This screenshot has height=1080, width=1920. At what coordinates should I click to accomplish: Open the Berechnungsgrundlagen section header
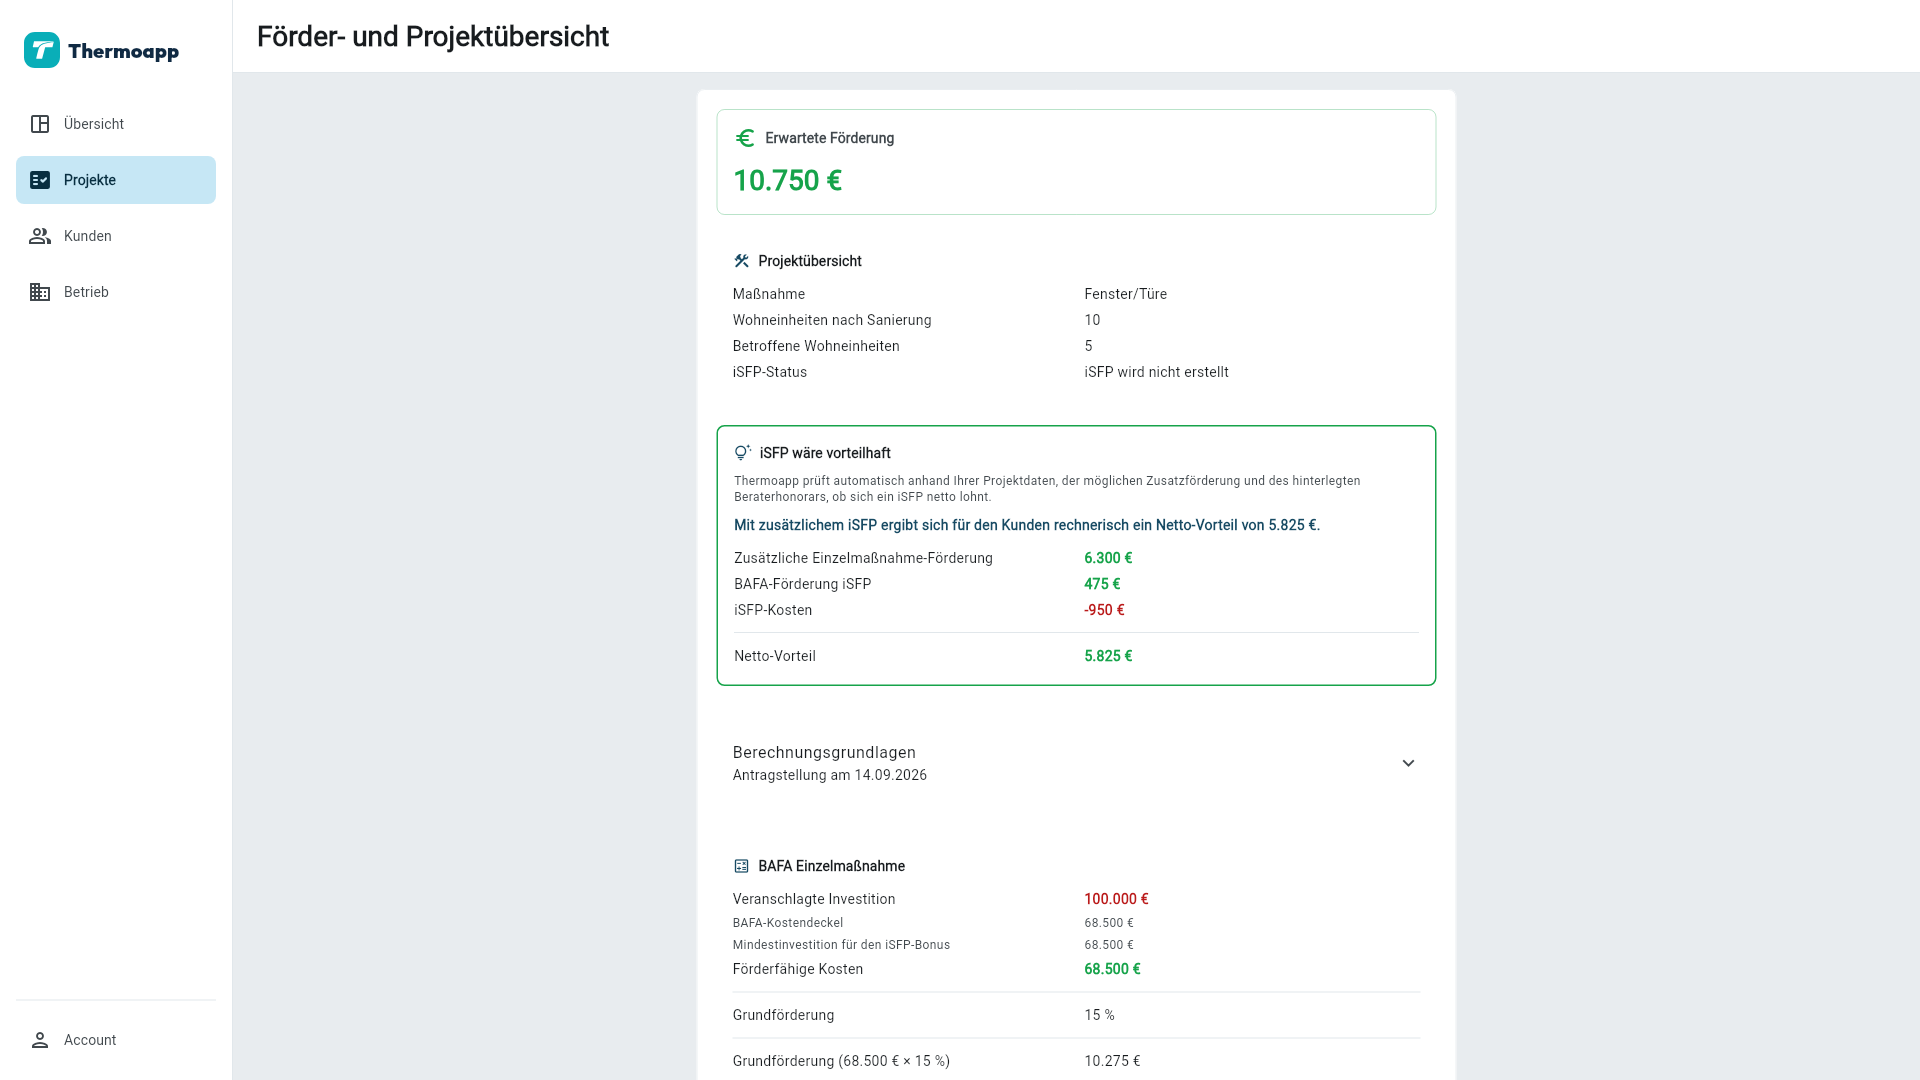(1076, 763)
